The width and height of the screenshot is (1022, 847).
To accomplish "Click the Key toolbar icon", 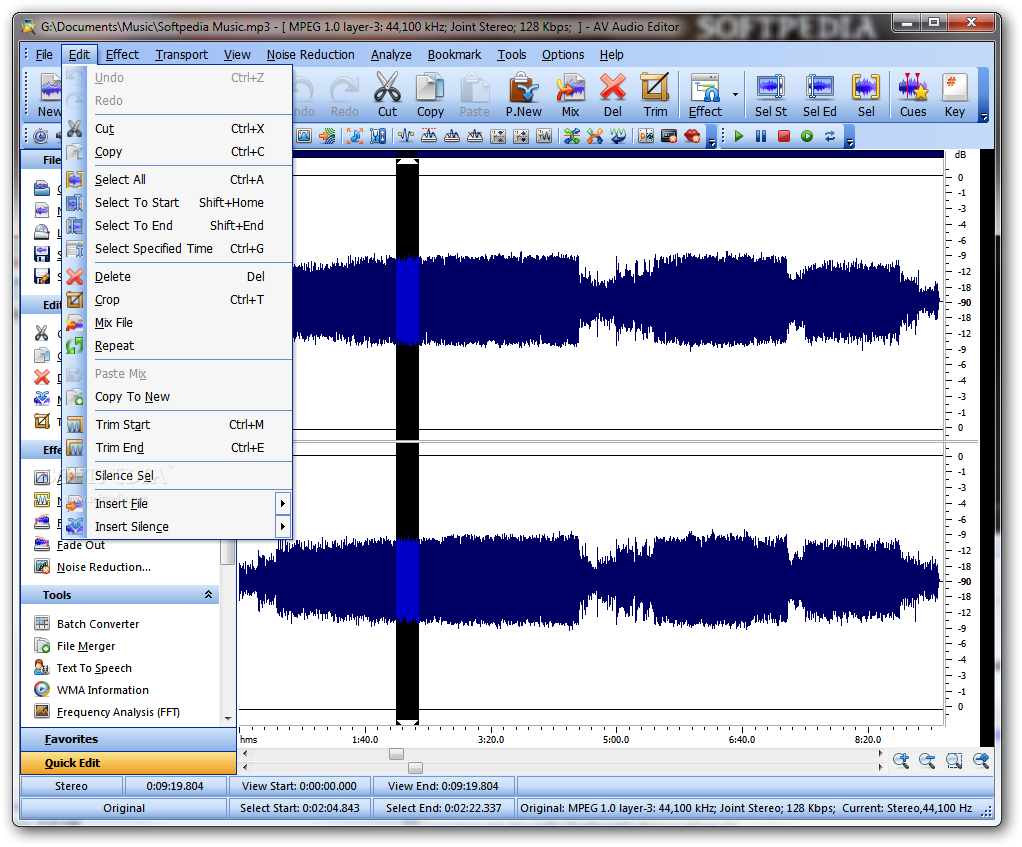I will [x=954, y=88].
